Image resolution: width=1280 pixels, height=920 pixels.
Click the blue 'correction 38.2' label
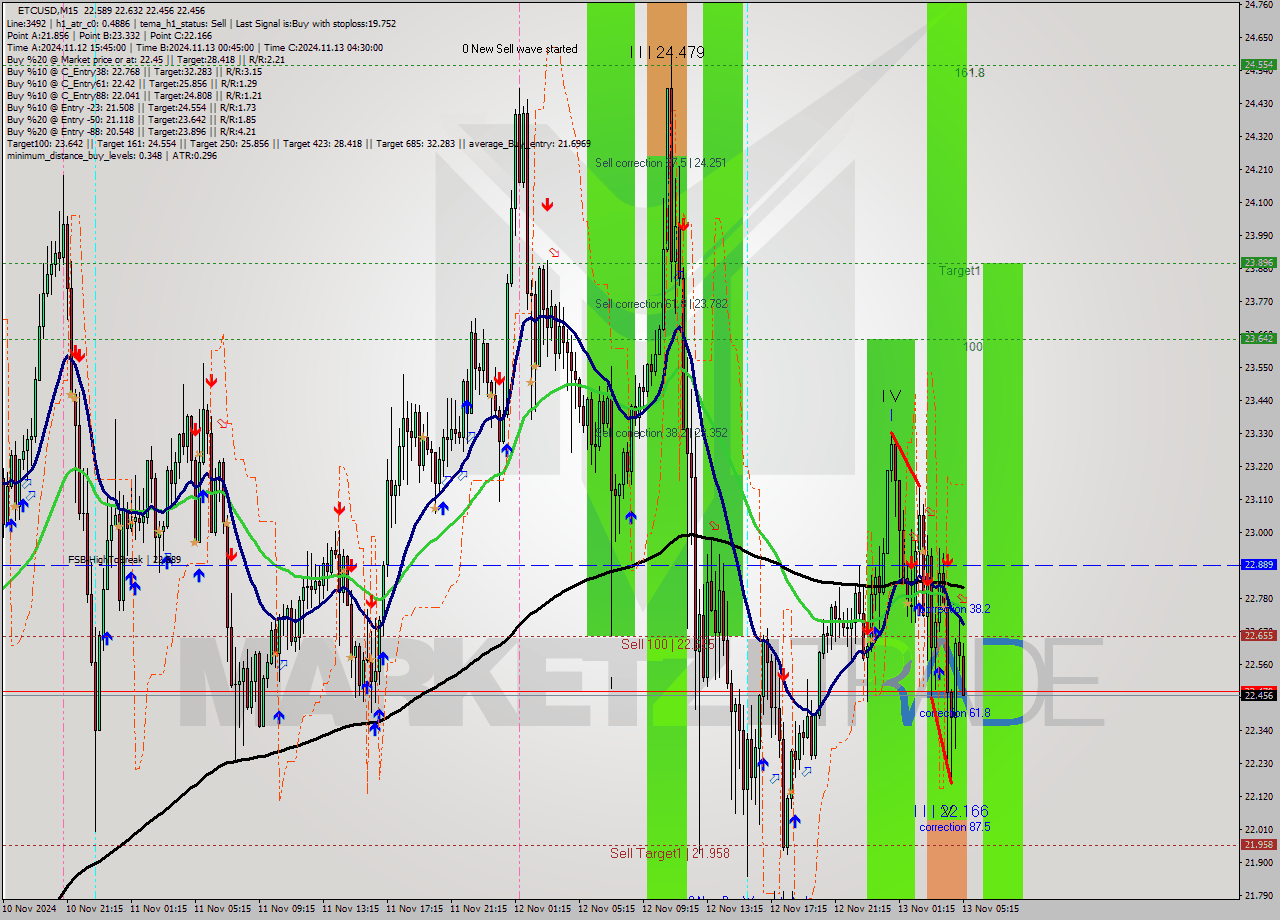click(x=955, y=608)
